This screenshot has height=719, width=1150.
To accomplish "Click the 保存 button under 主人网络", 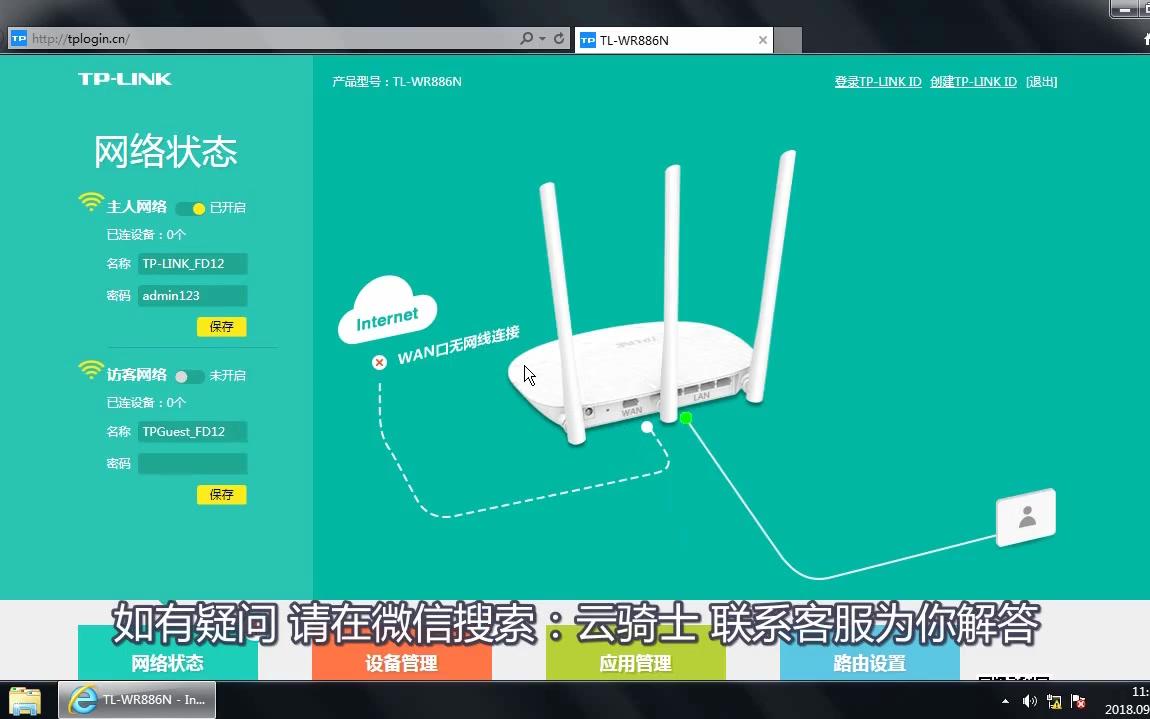I will coord(221,327).
